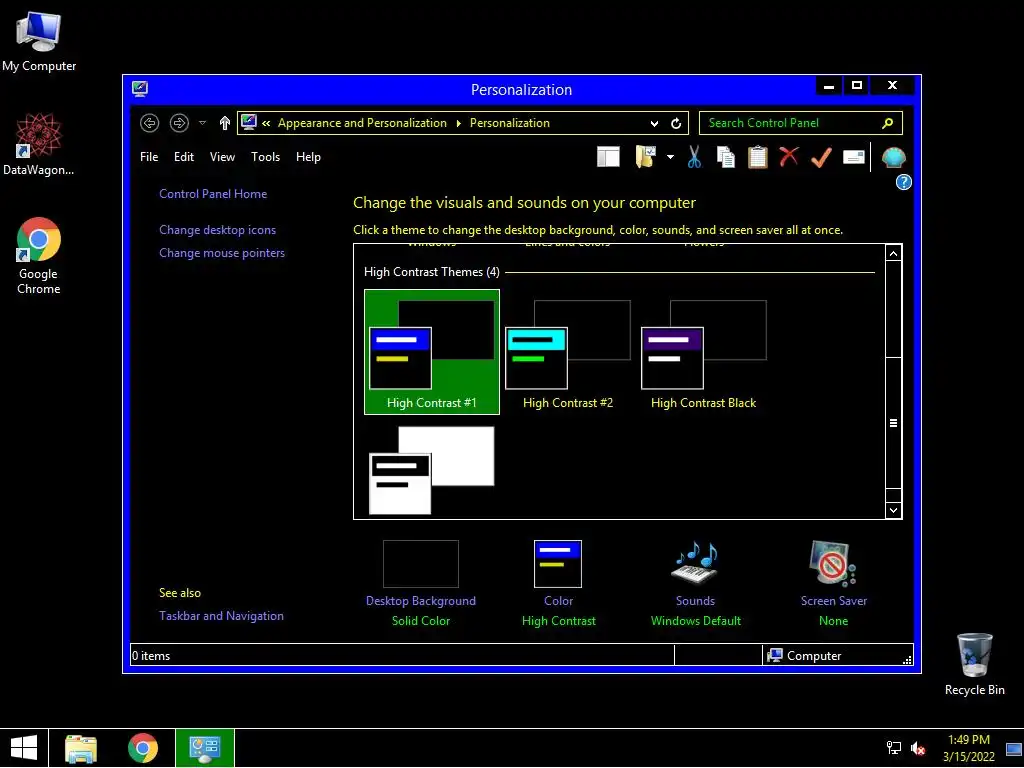The image size is (1024, 768).
Task: Select the Google Chrome desktop shortcut
Action: 39,255
